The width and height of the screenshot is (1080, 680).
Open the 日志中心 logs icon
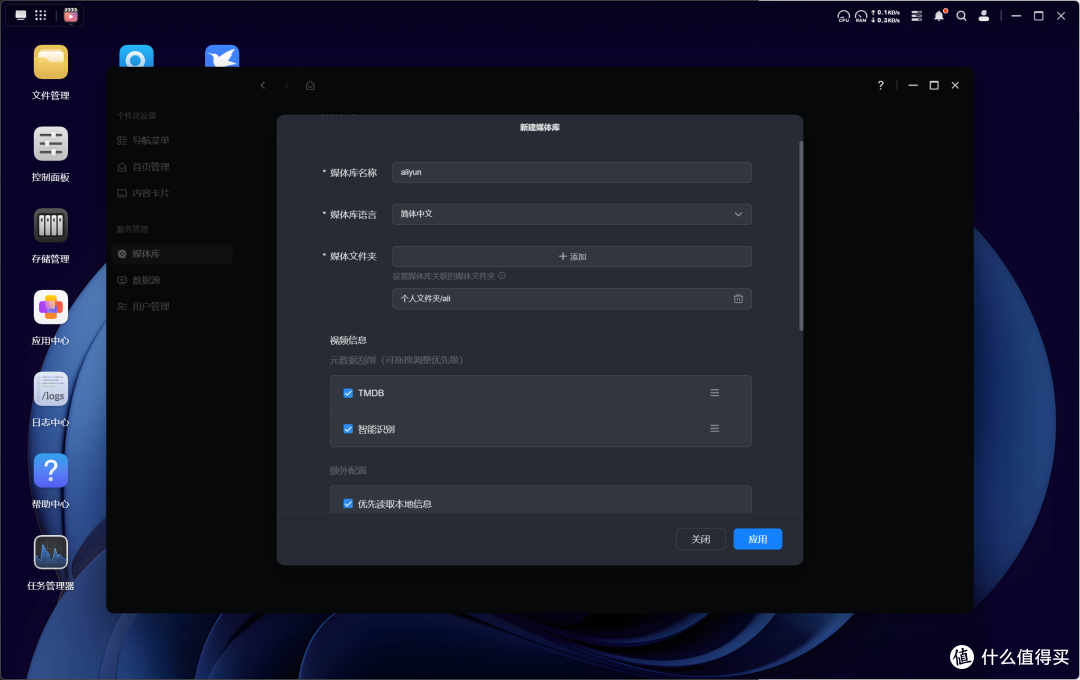tap(50, 389)
